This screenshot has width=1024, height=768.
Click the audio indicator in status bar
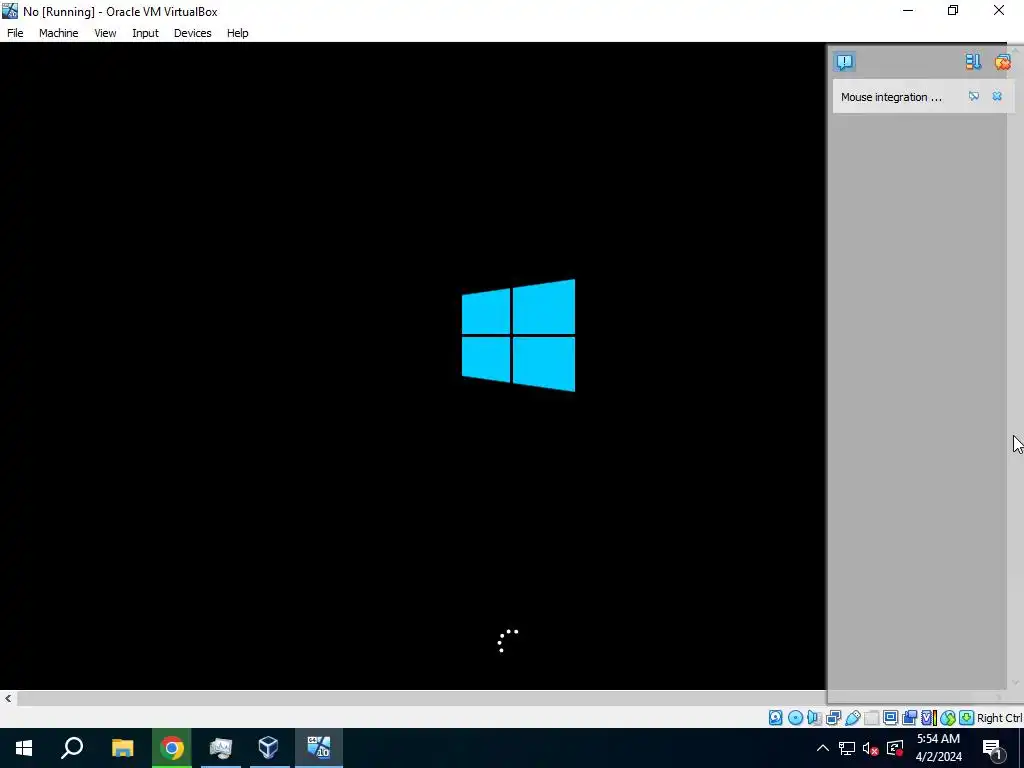814,718
